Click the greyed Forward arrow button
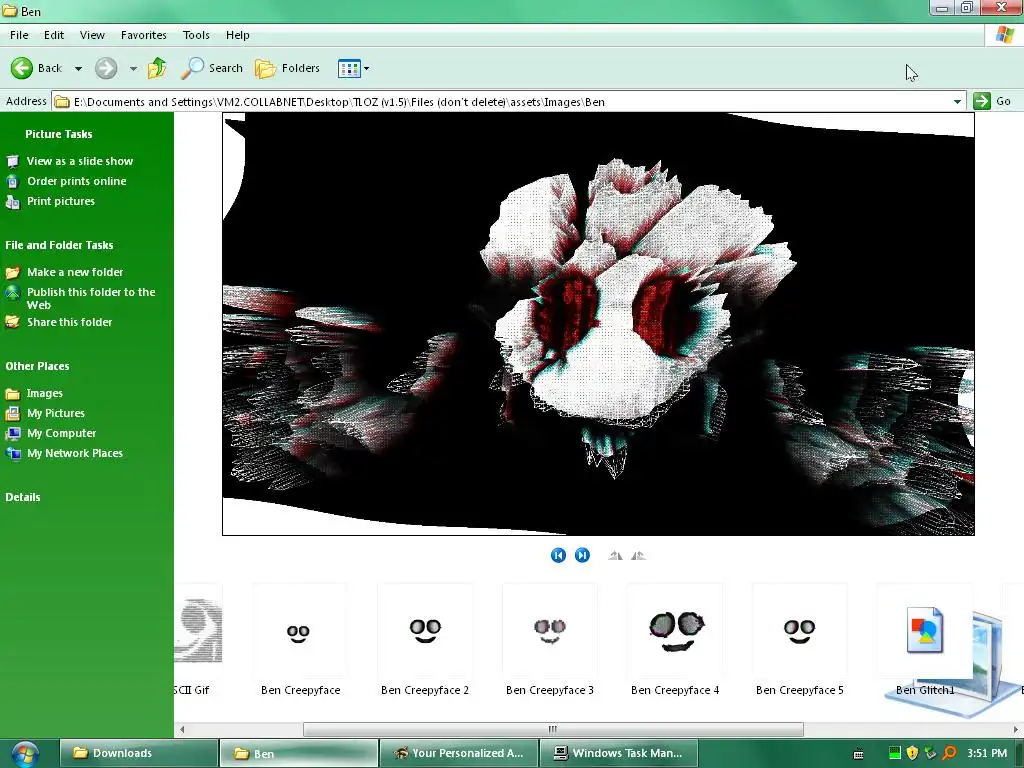This screenshot has width=1024, height=768. point(106,68)
